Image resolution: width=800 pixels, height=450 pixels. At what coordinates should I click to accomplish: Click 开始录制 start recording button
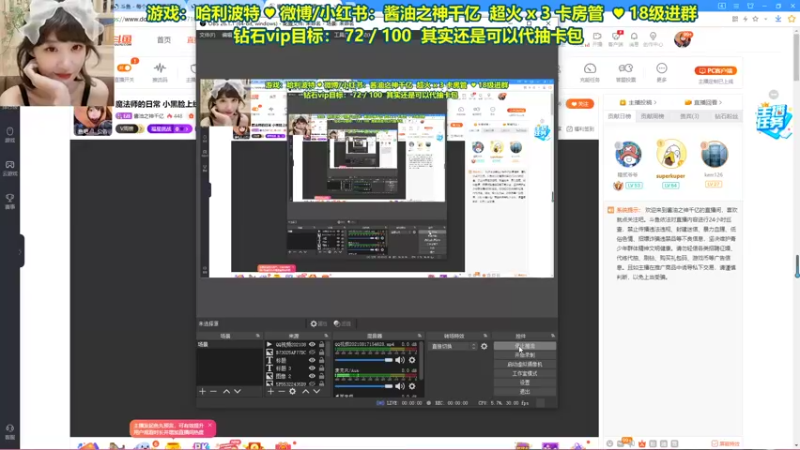524,355
